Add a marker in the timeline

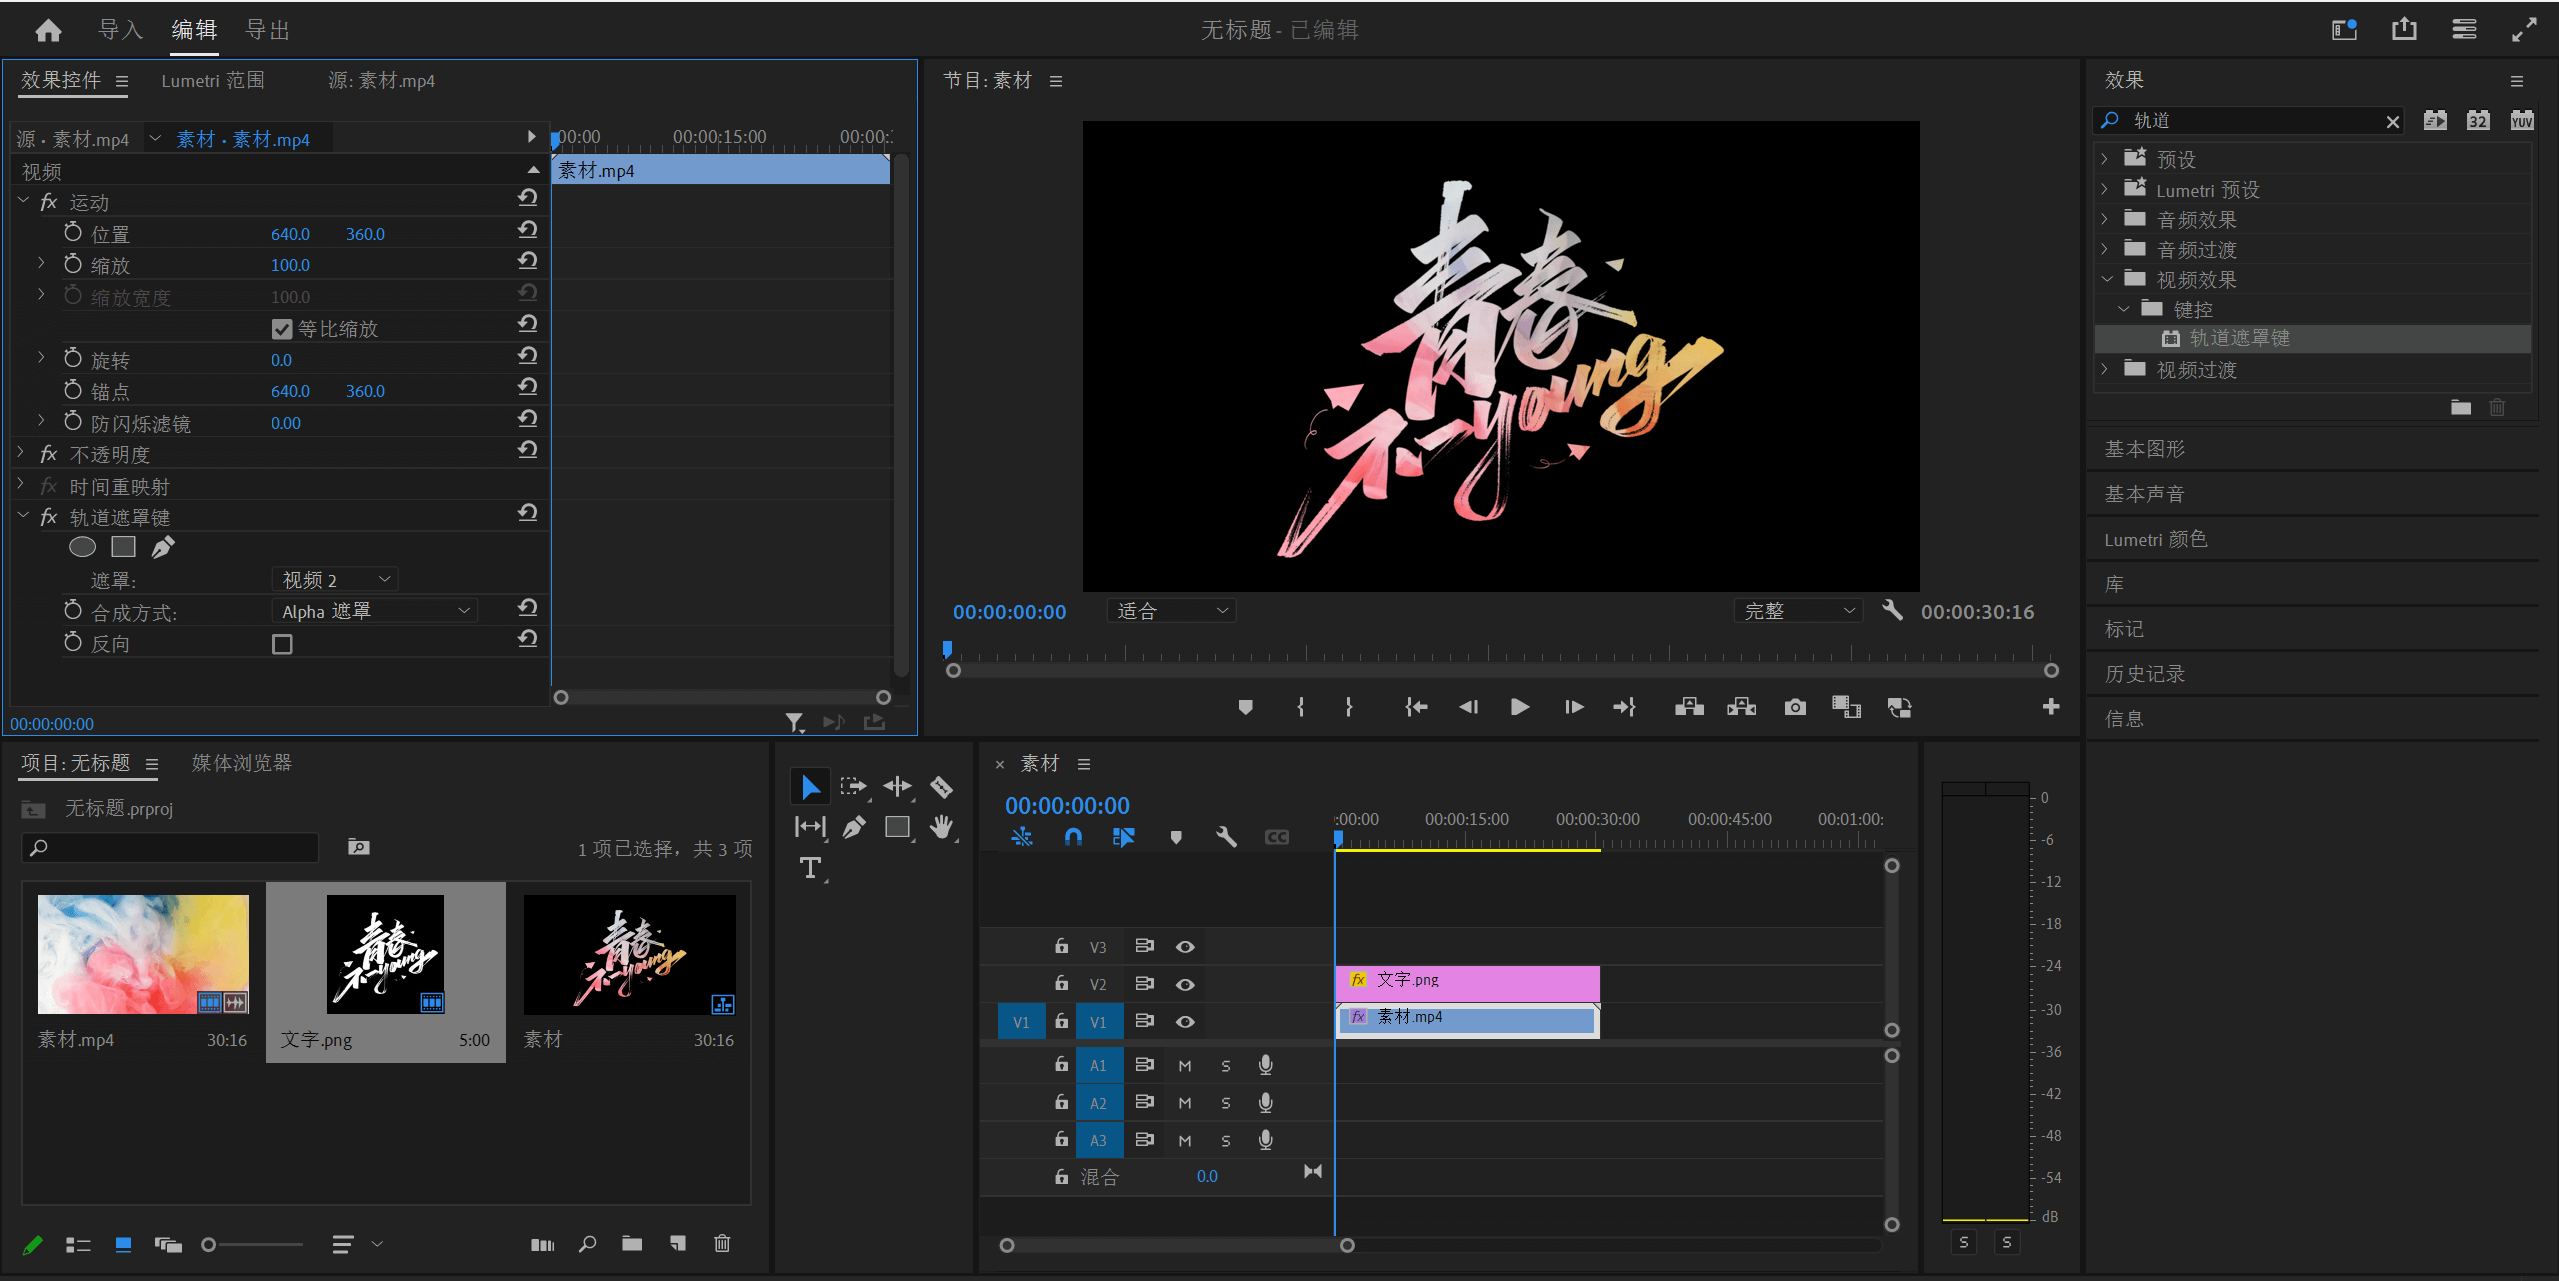[1176, 837]
